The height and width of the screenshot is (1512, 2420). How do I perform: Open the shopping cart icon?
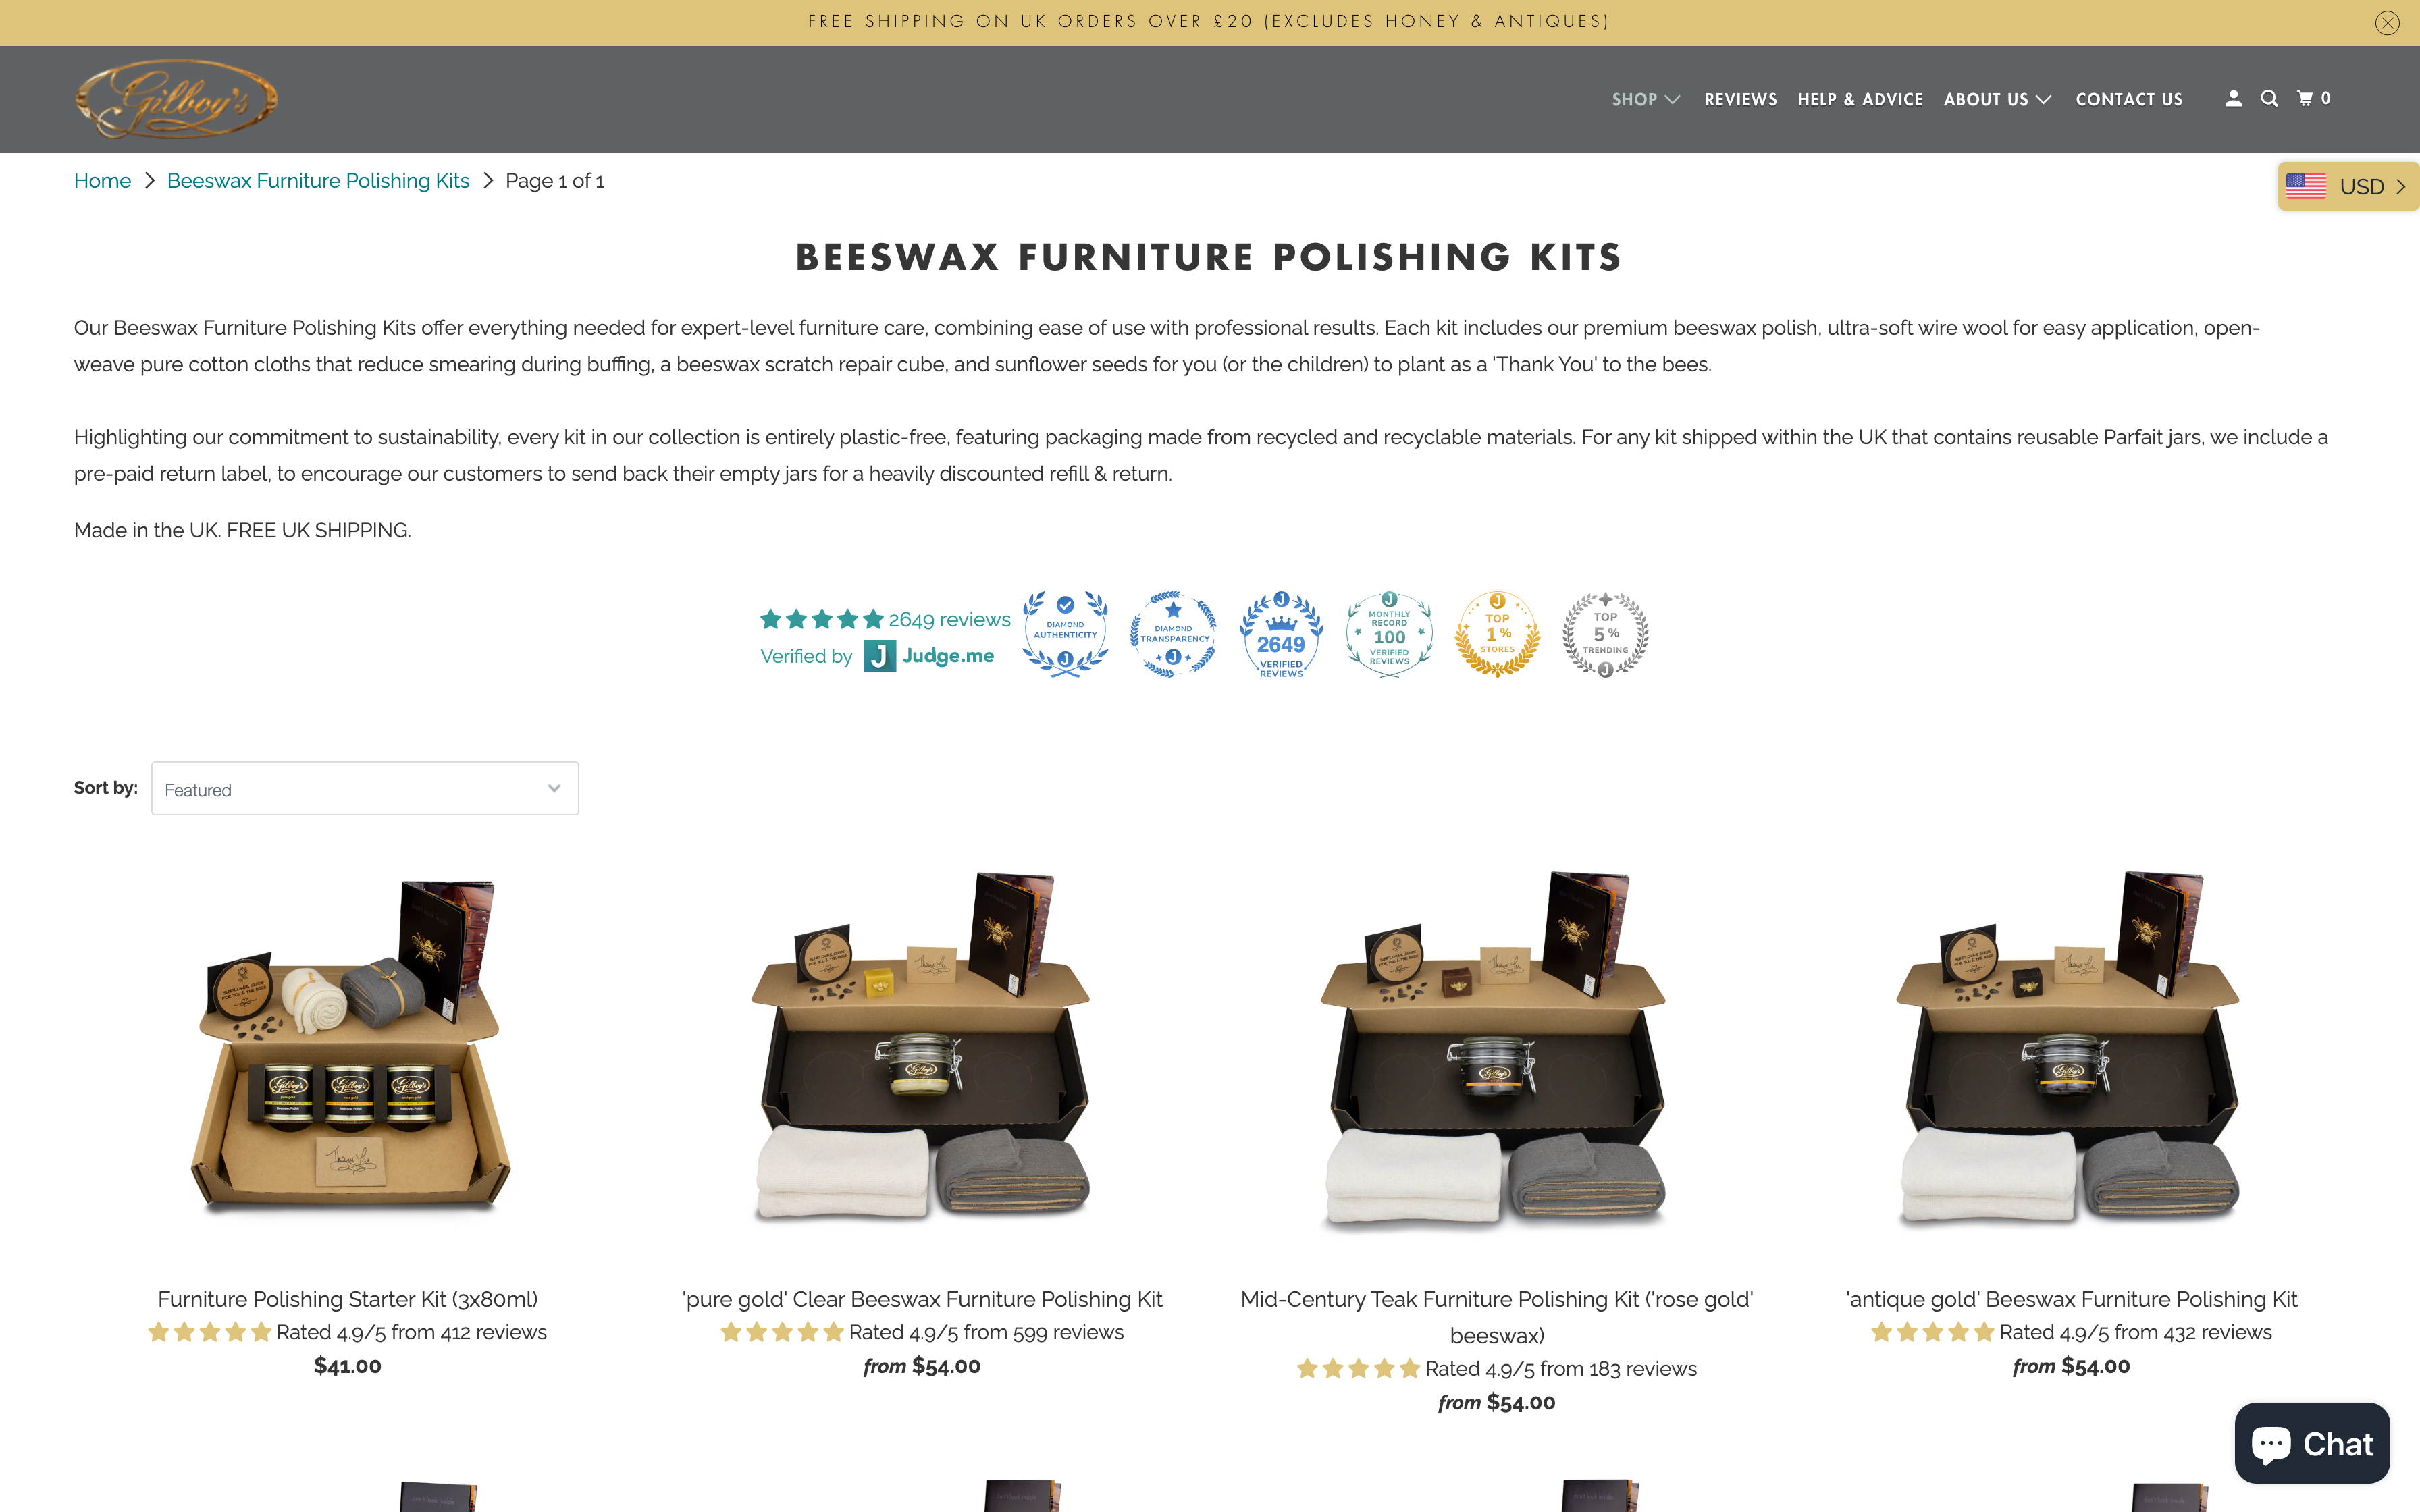coord(2313,98)
